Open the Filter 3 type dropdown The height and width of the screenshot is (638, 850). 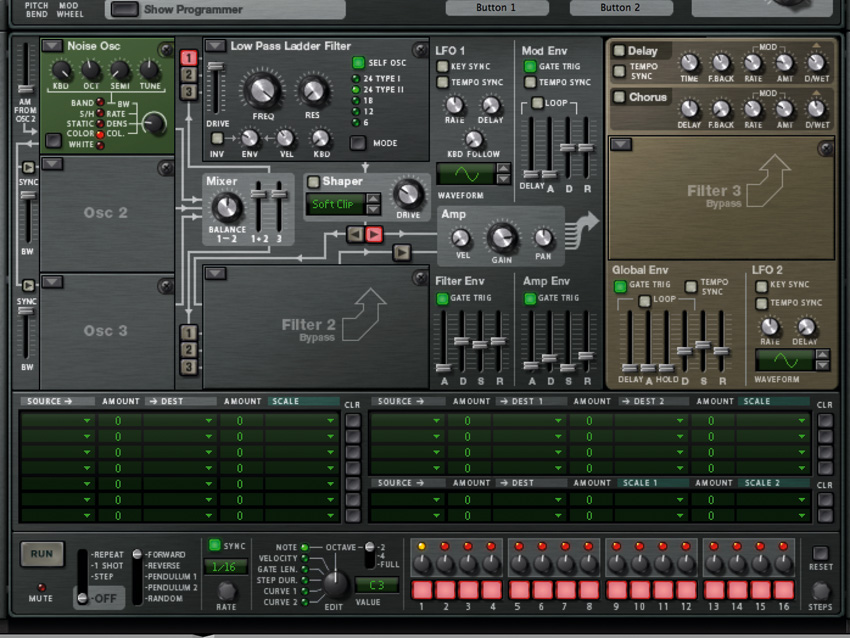point(621,144)
